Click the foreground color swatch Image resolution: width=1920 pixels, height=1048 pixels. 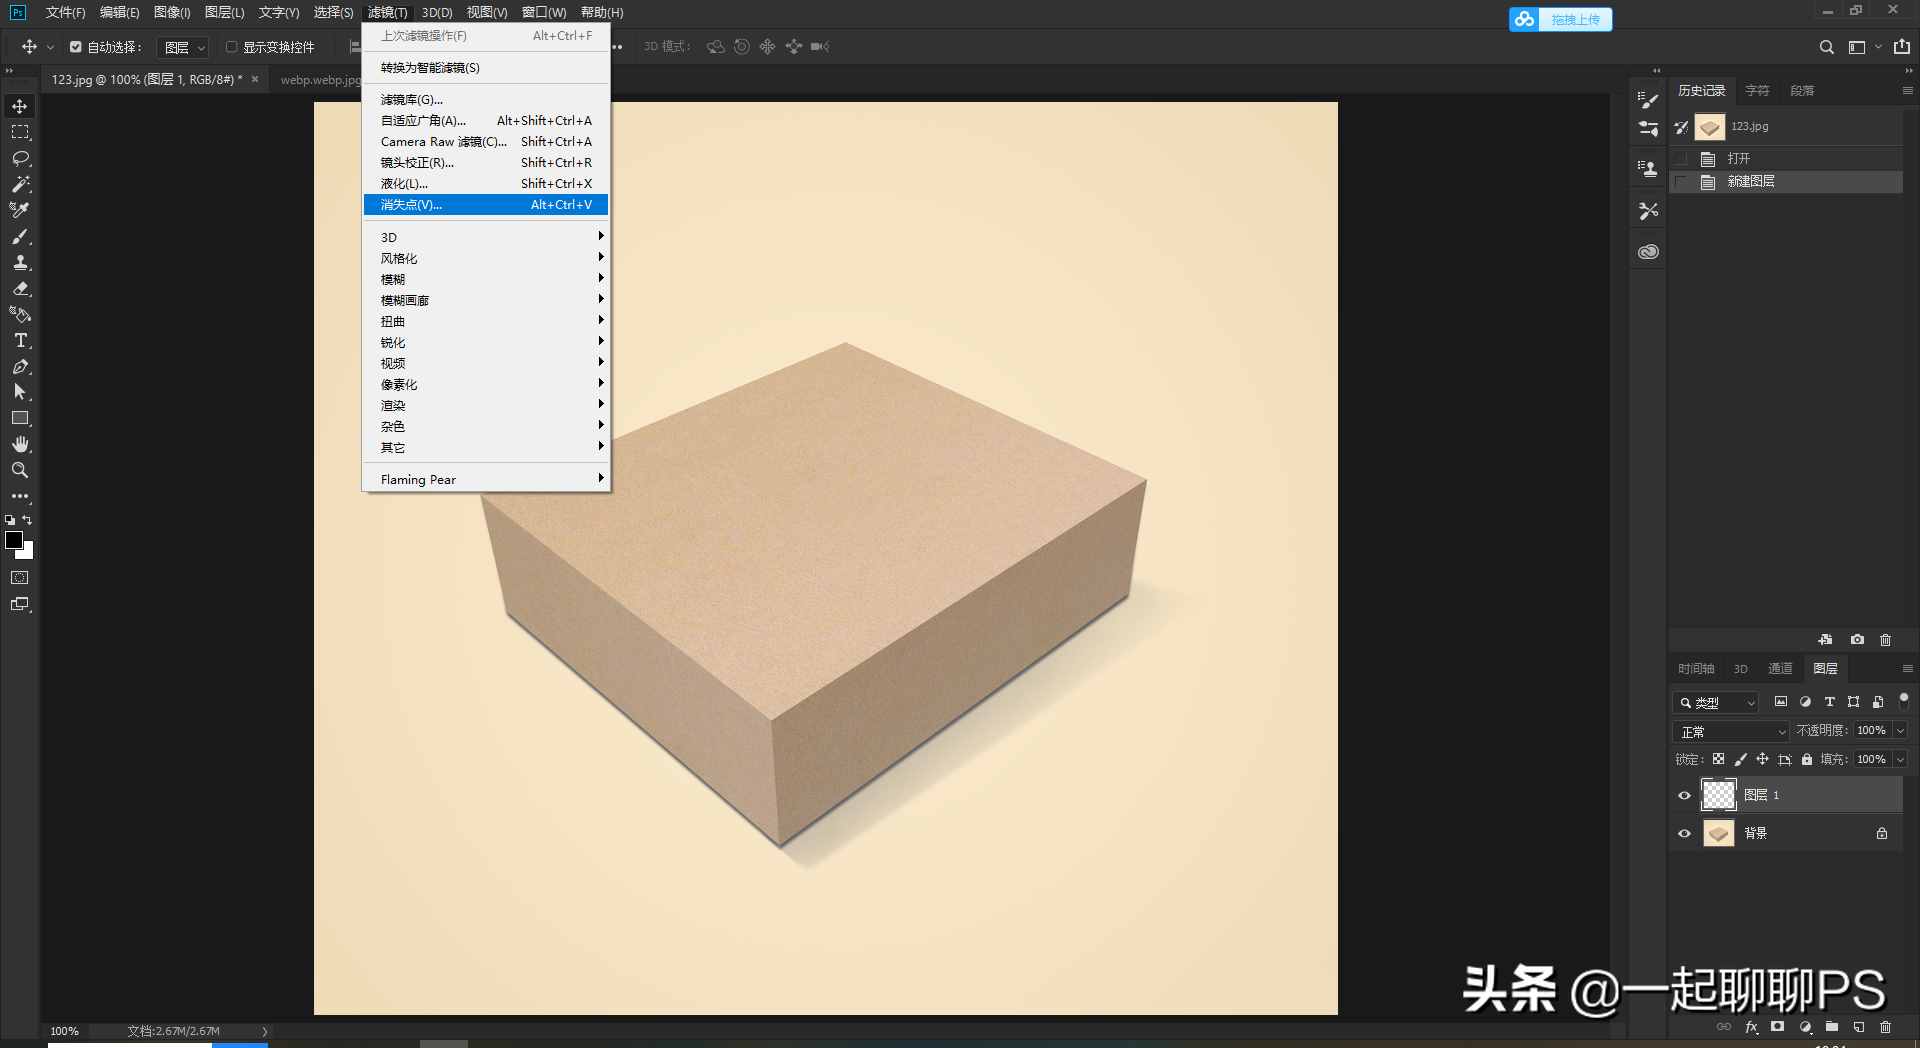(14, 540)
